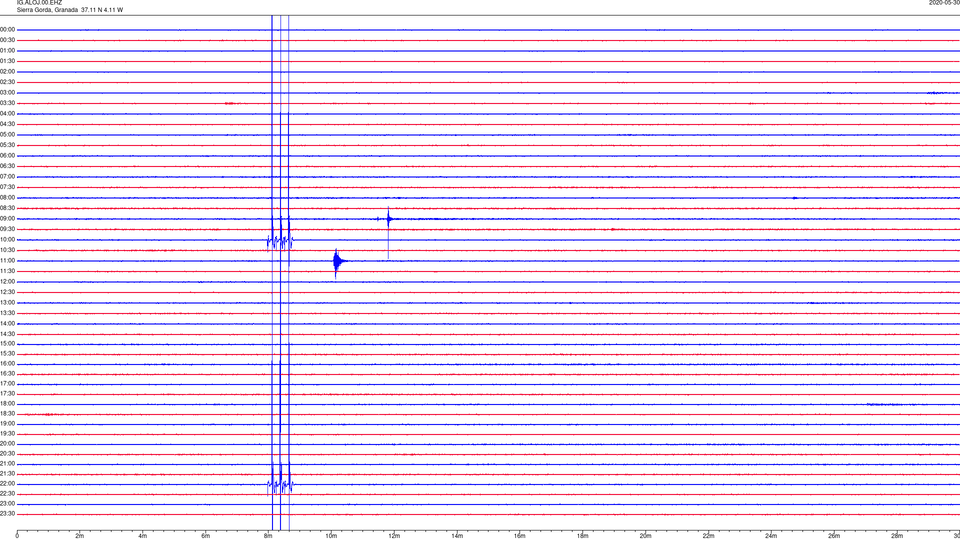Pick the 19:00 trace label
Viewport: 960px width, 540px height.
pos(8,424)
